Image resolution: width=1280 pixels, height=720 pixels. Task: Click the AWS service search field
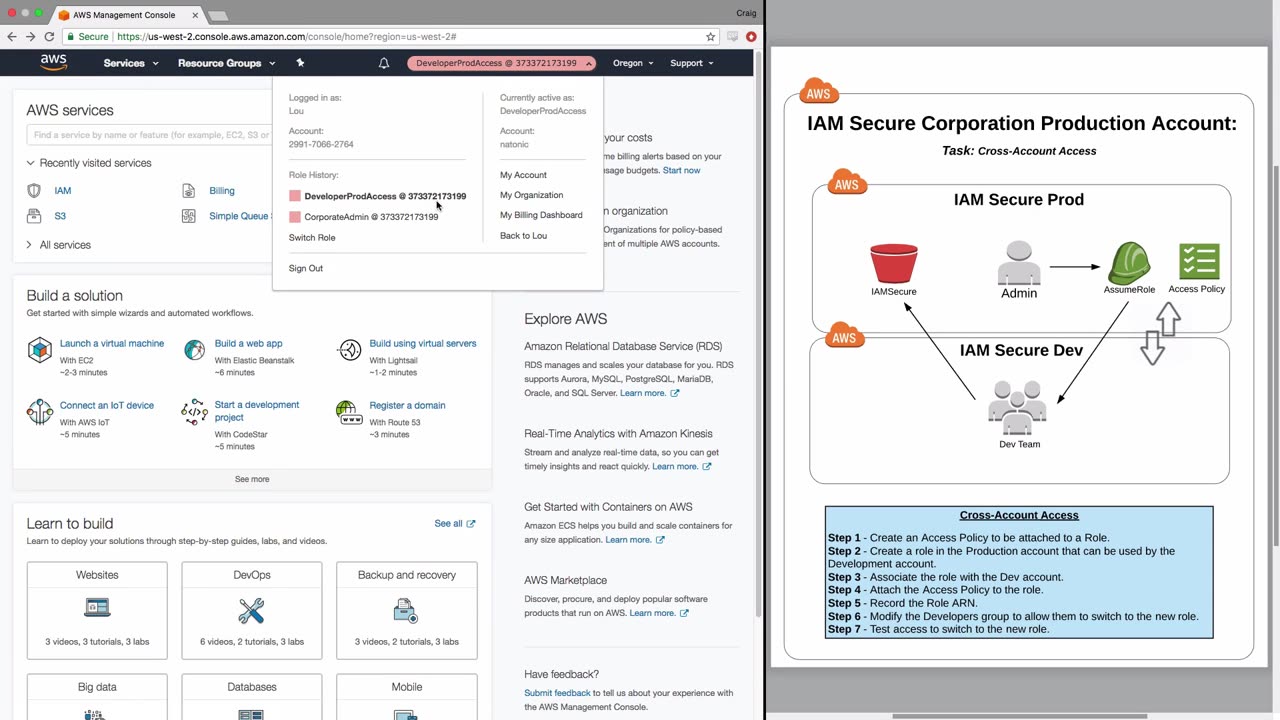click(150, 135)
